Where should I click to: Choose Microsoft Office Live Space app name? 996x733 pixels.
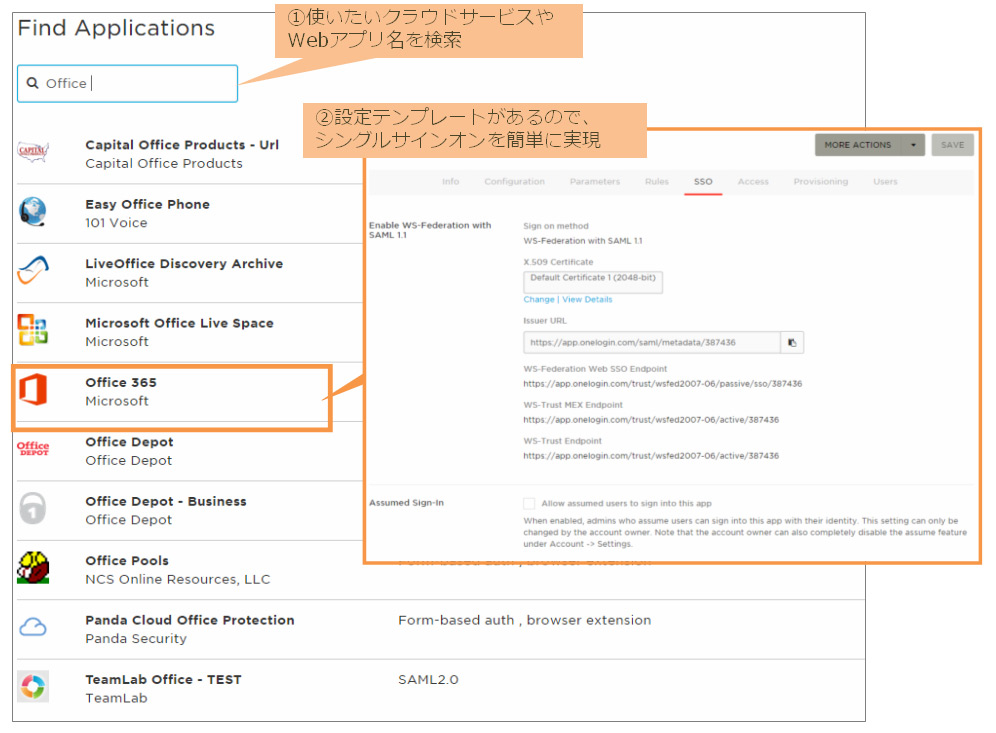[x=180, y=323]
